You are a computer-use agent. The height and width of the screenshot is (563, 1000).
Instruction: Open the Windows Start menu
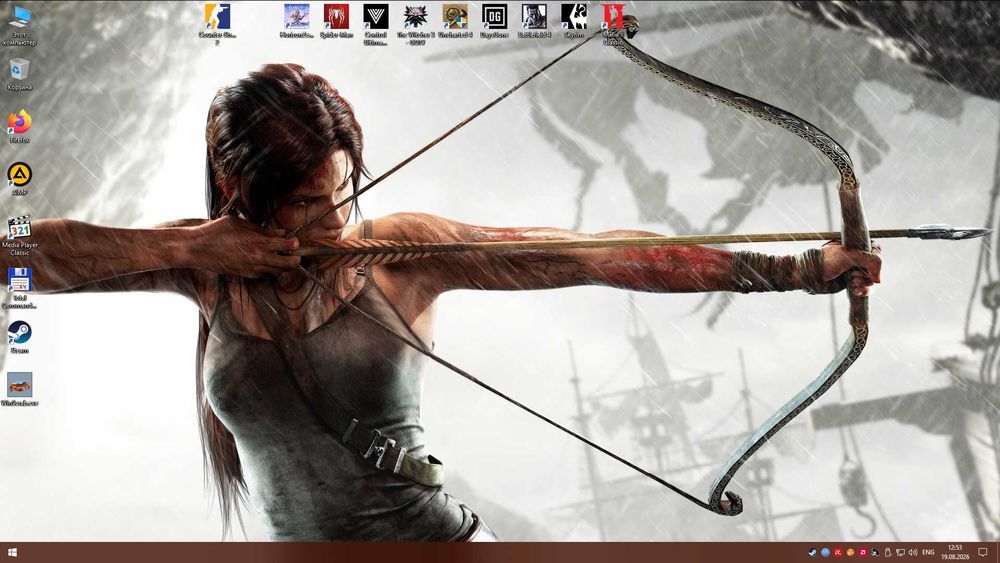[x=11, y=552]
